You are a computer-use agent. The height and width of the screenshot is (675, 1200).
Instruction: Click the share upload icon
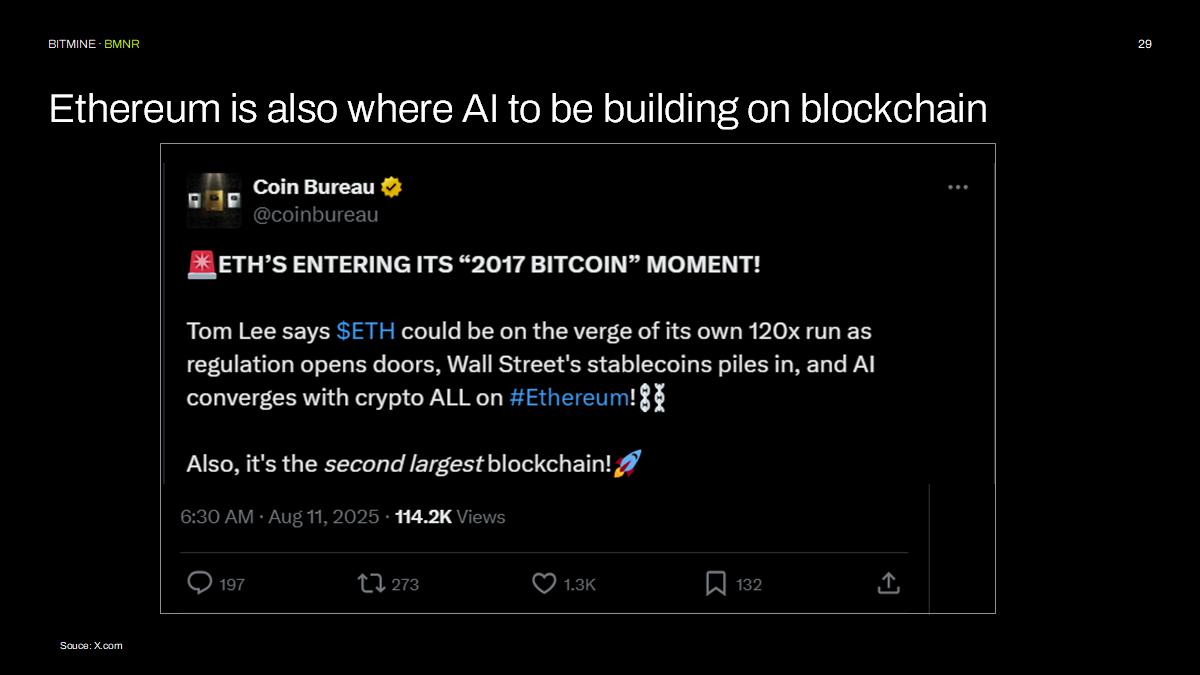[888, 583]
